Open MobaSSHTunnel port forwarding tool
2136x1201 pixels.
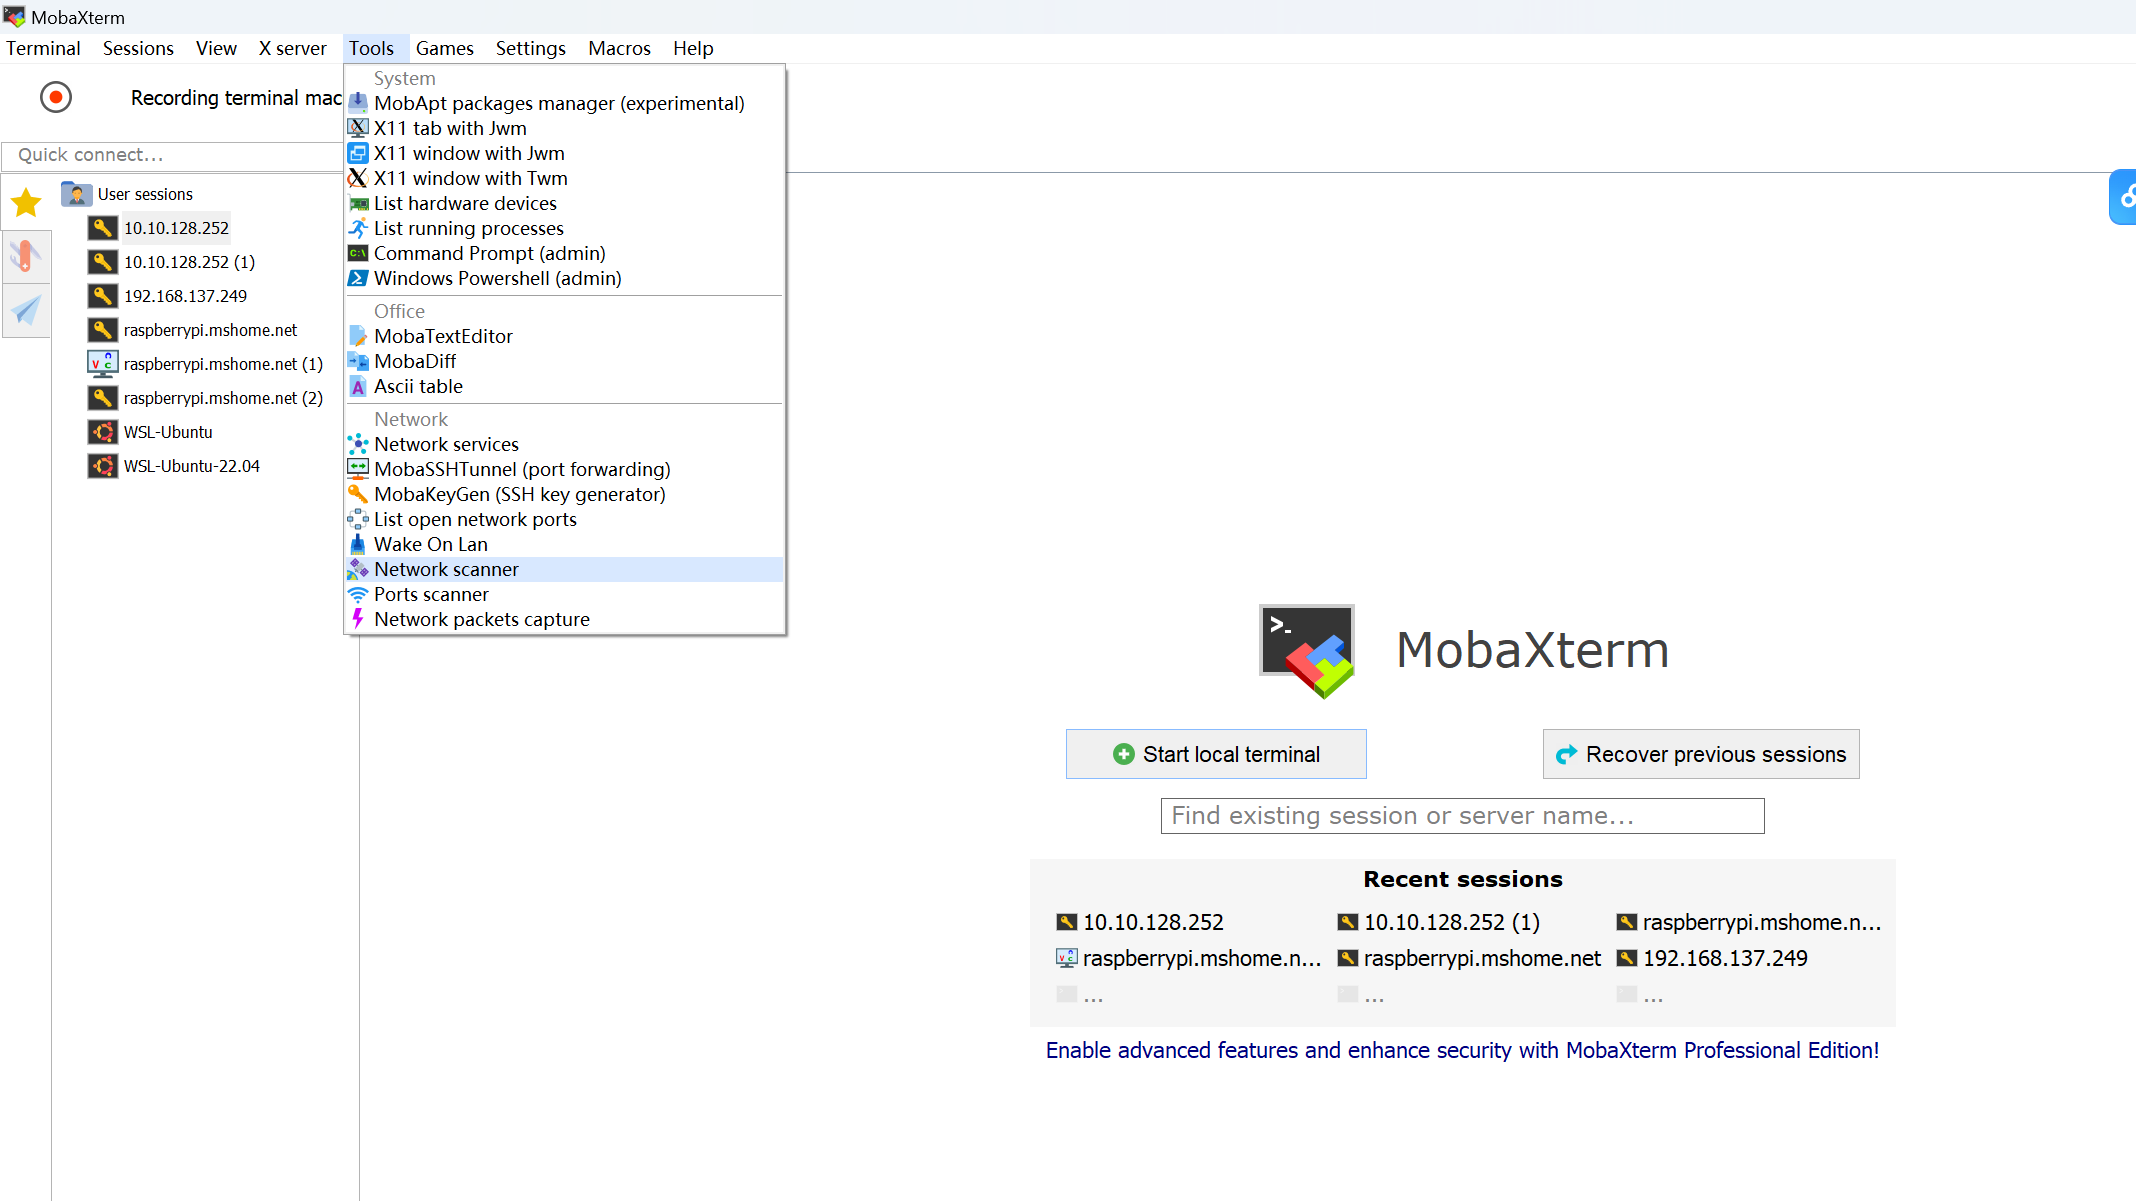point(521,469)
